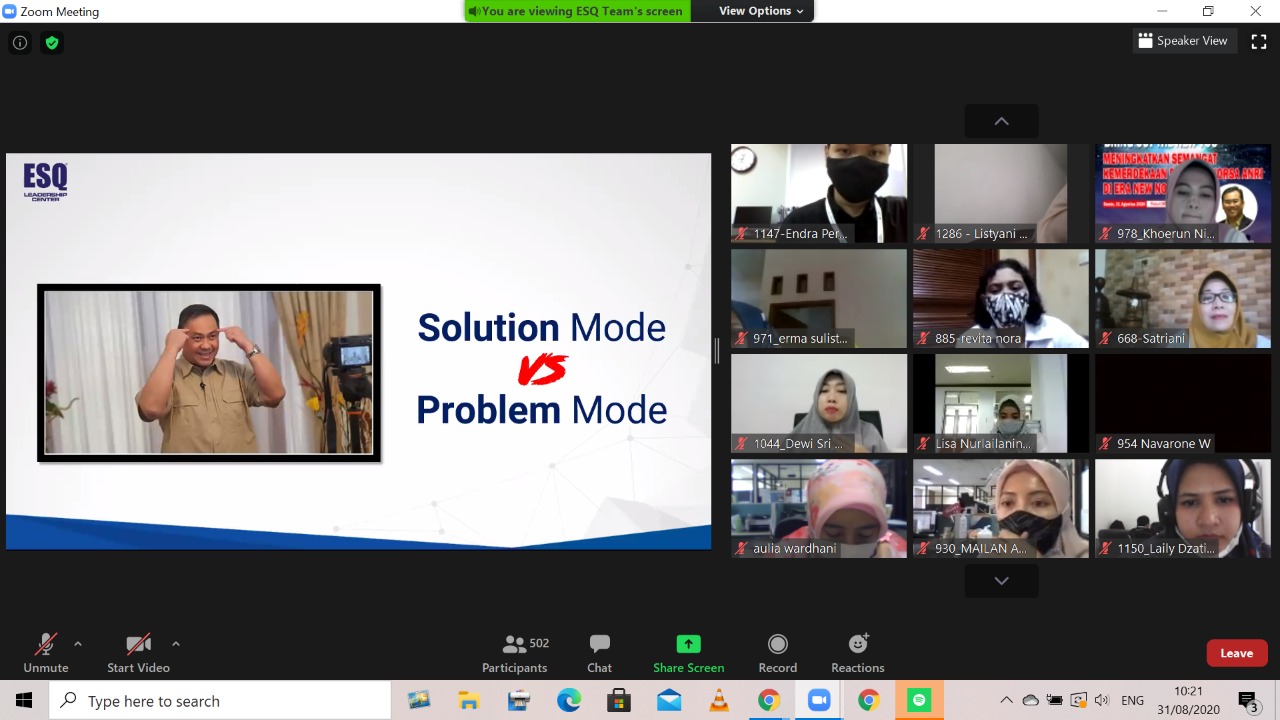The height and width of the screenshot is (720, 1280).
Task: Expand audio options arrow next to Unmute
Action: (78, 644)
